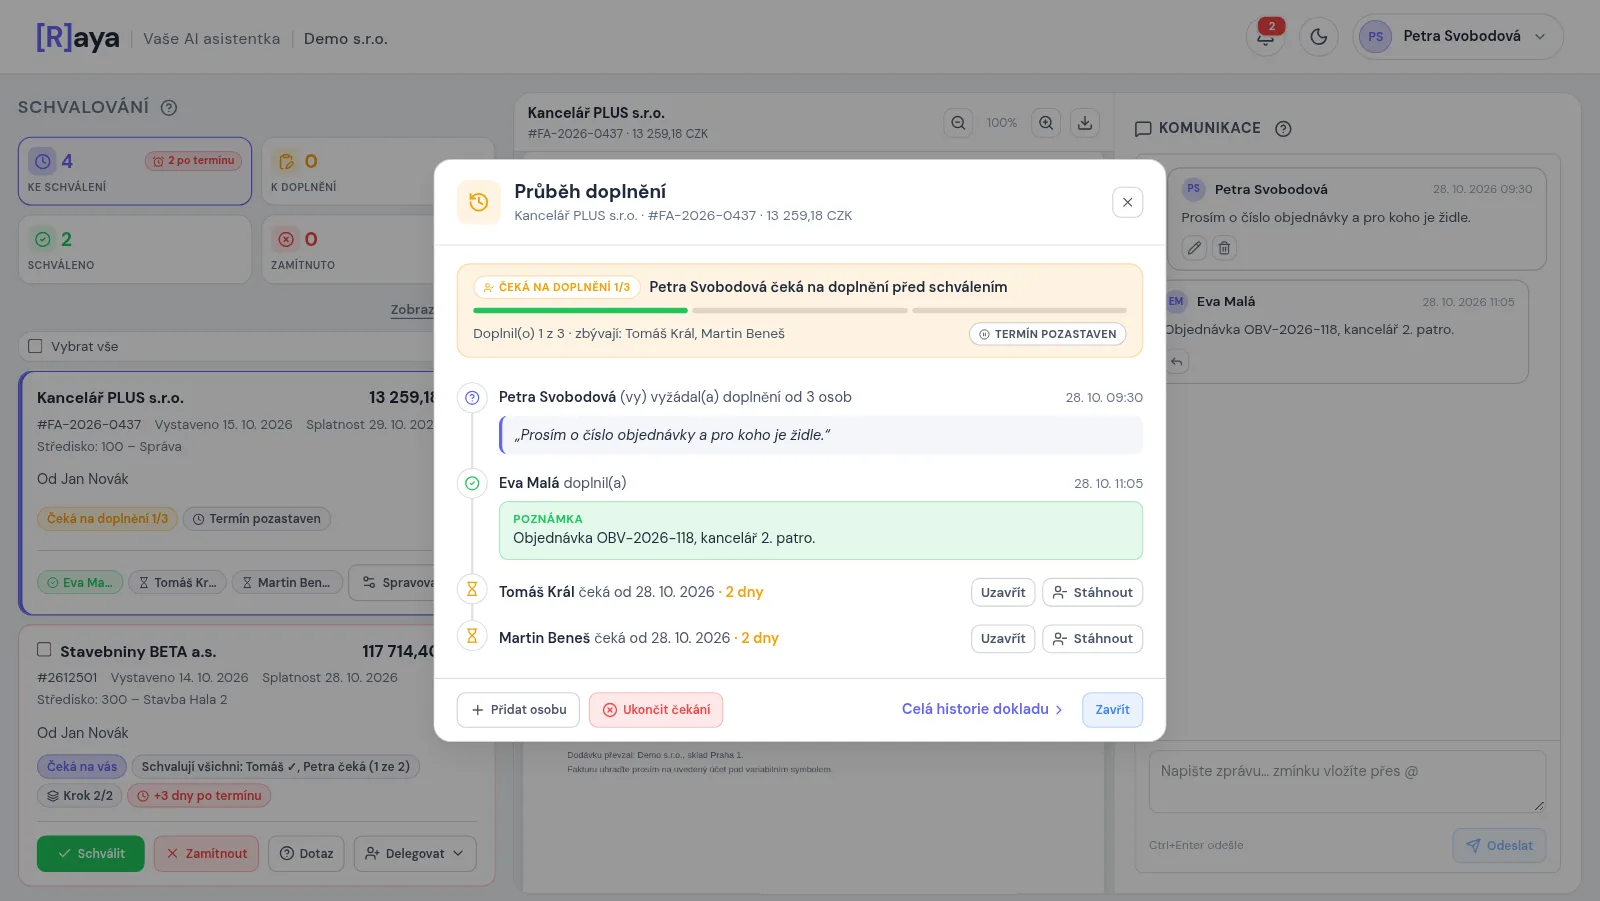This screenshot has height=901, width=1600.
Task: Reply to Eva Malá's message
Action: (1177, 362)
